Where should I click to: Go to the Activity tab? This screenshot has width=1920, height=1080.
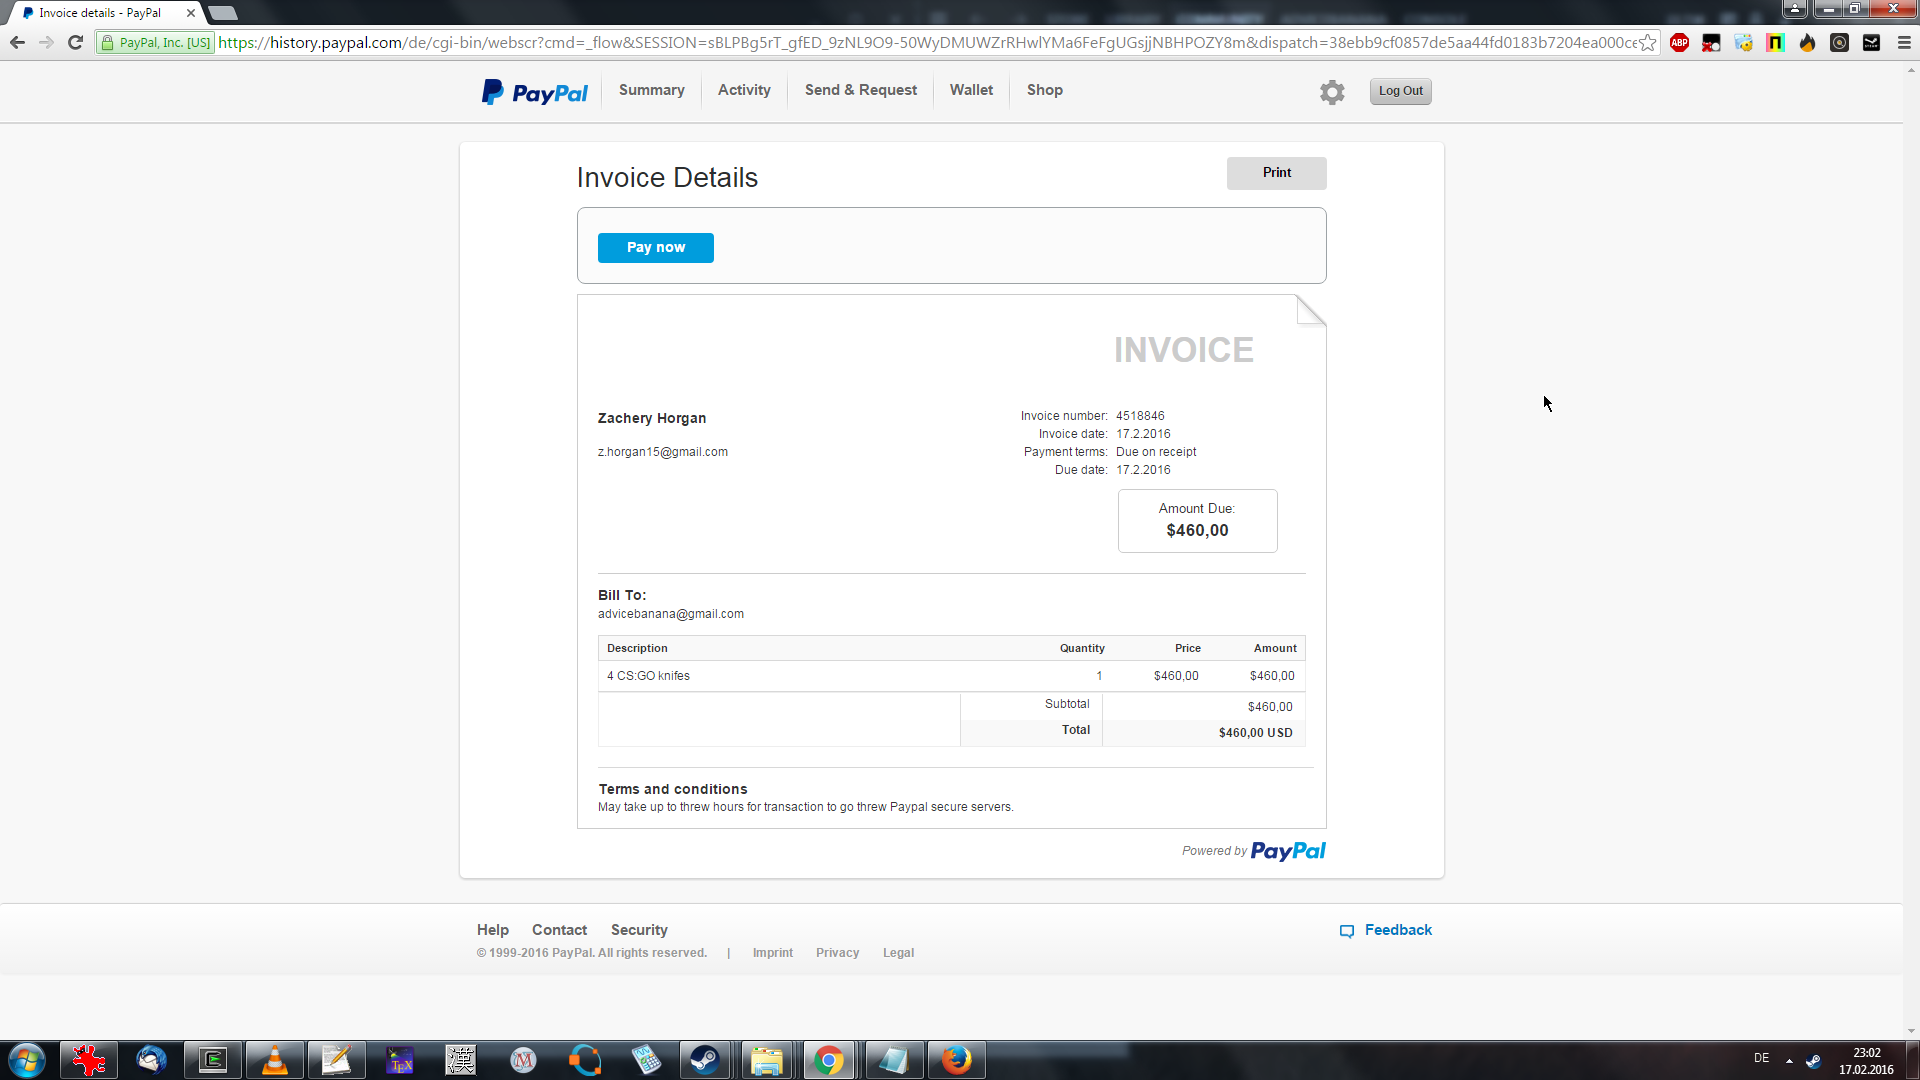coord(744,90)
